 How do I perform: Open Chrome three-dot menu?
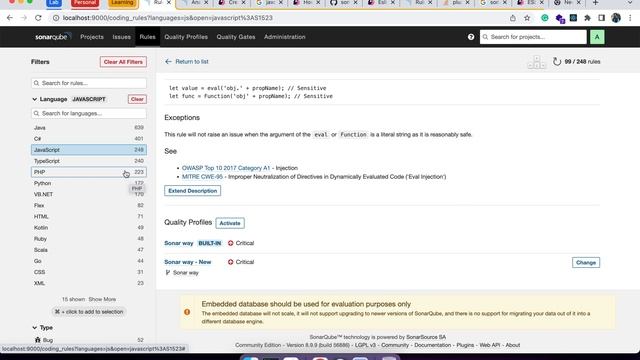coord(630,18)
